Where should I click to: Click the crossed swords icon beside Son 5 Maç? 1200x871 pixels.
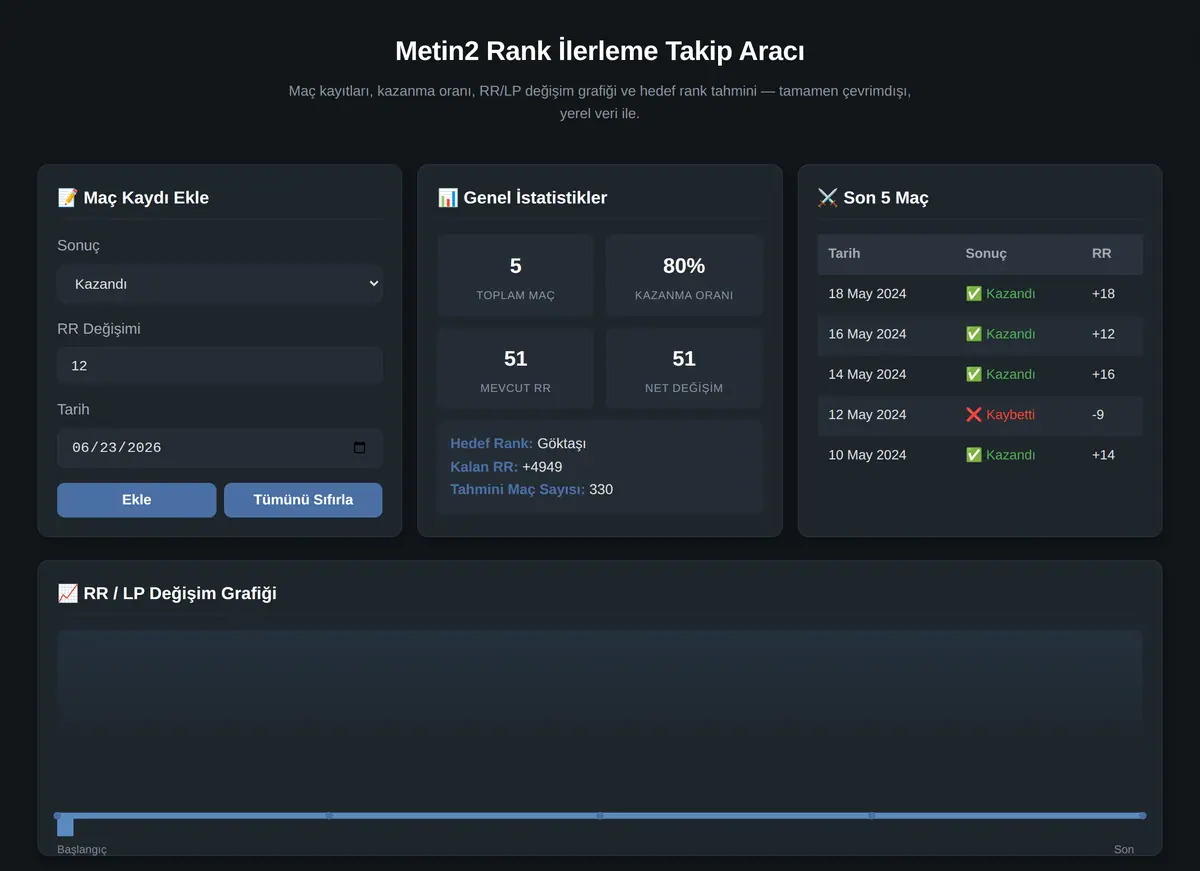[x=827, y=198]
